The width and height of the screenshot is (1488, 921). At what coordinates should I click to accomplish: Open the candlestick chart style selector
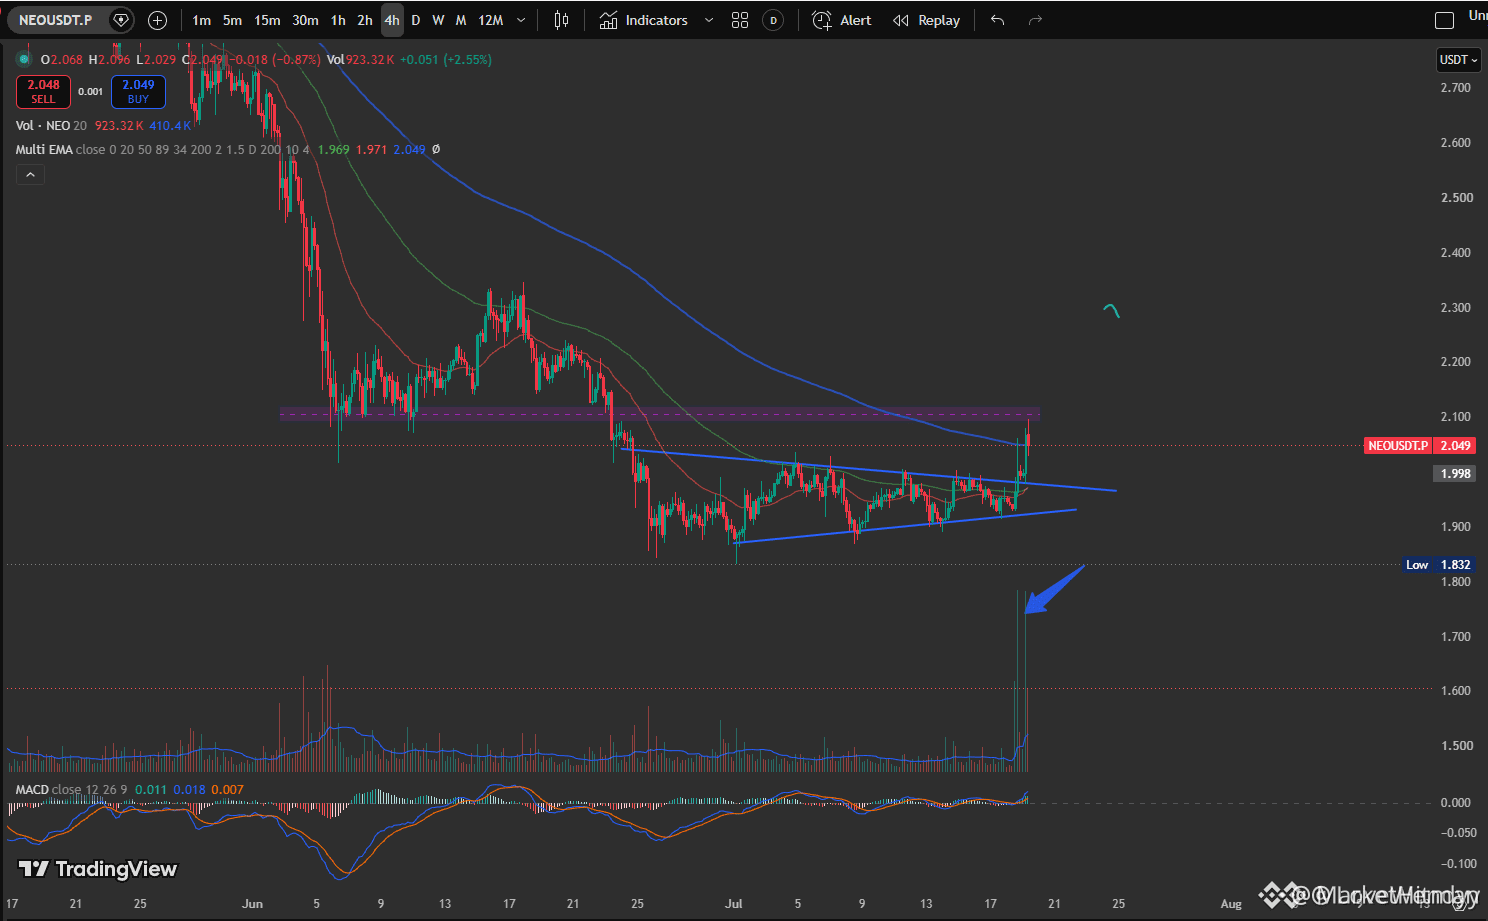tap(562, 20)
